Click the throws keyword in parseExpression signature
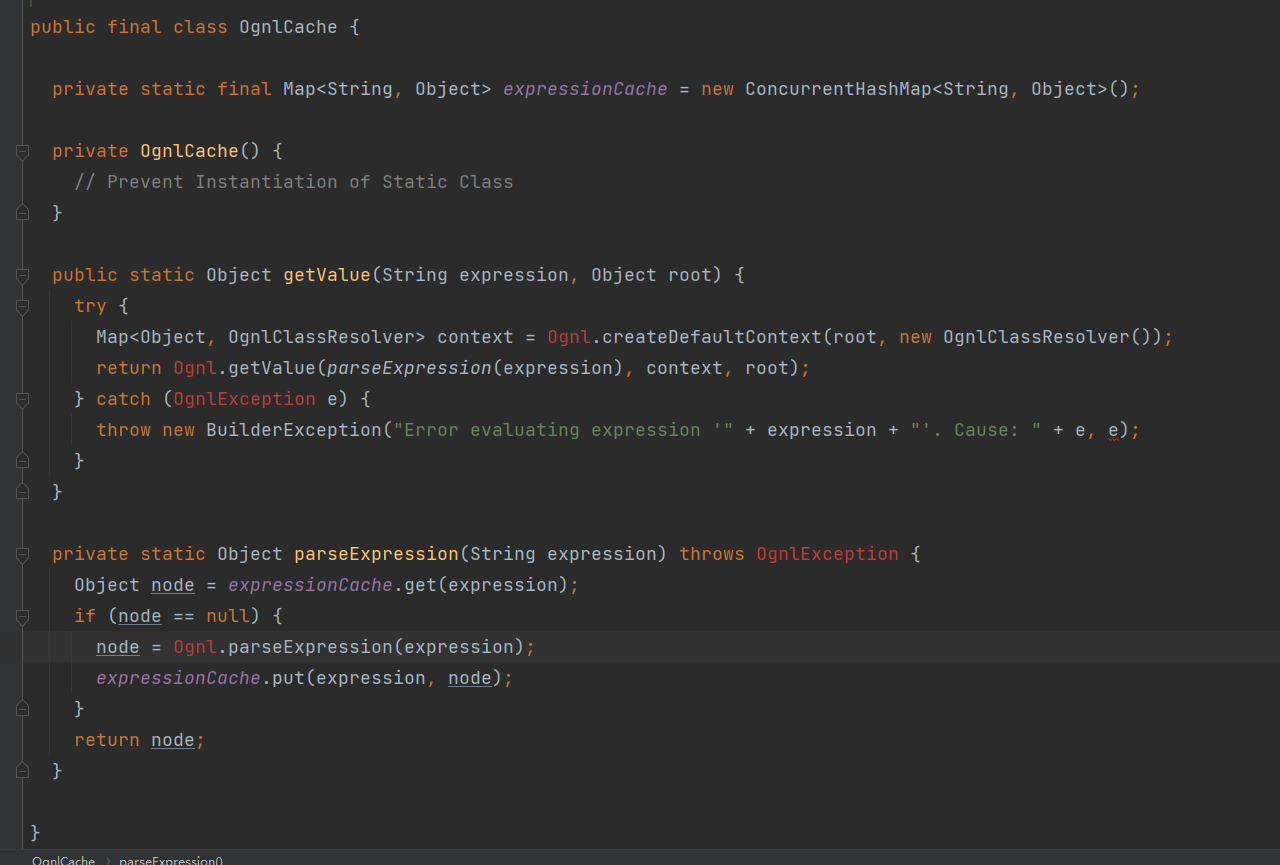 pyautogui.click(x=712, y=554)
